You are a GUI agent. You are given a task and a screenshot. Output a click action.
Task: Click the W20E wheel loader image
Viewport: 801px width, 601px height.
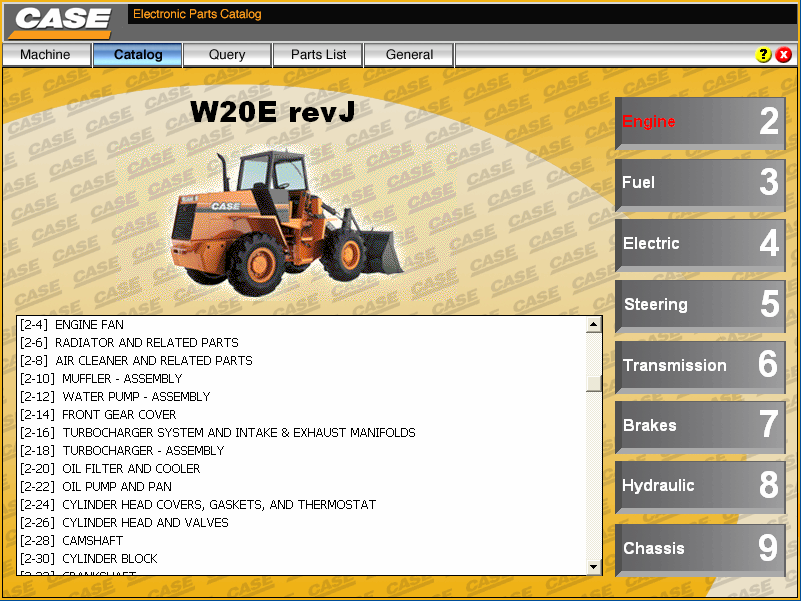pos(286,222)
